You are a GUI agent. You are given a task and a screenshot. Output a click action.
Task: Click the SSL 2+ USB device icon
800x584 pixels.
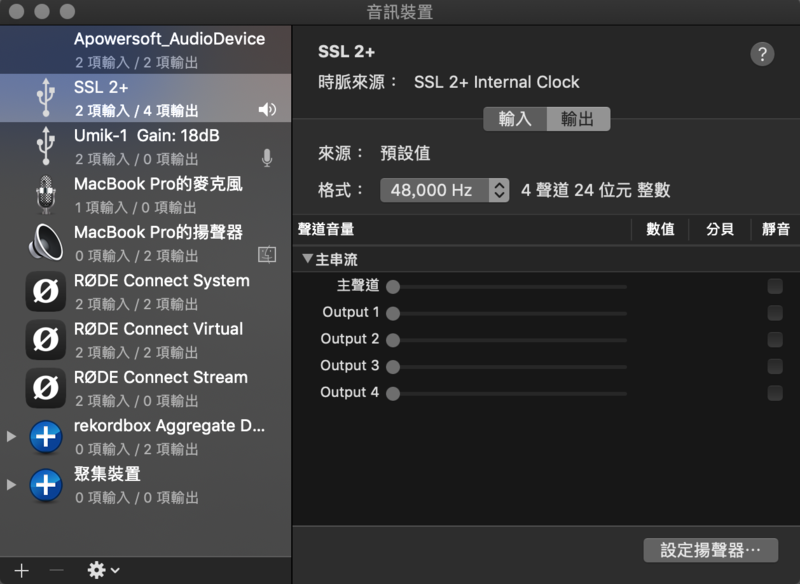coord(45,97)
